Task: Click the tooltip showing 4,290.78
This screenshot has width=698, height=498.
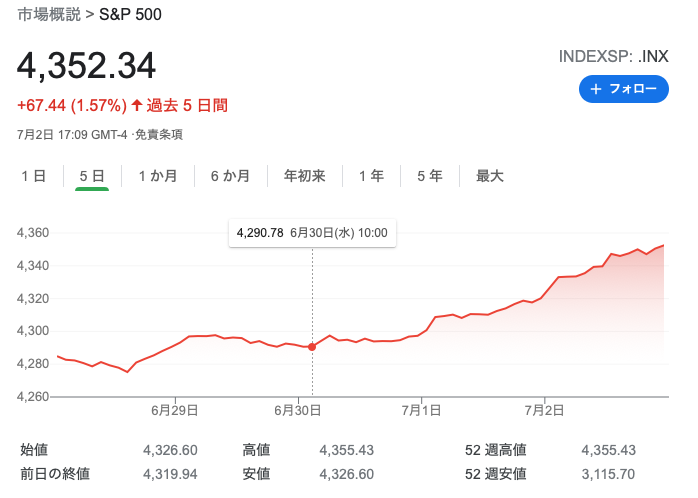Action: pyautogui.click(x=312, y=233)
